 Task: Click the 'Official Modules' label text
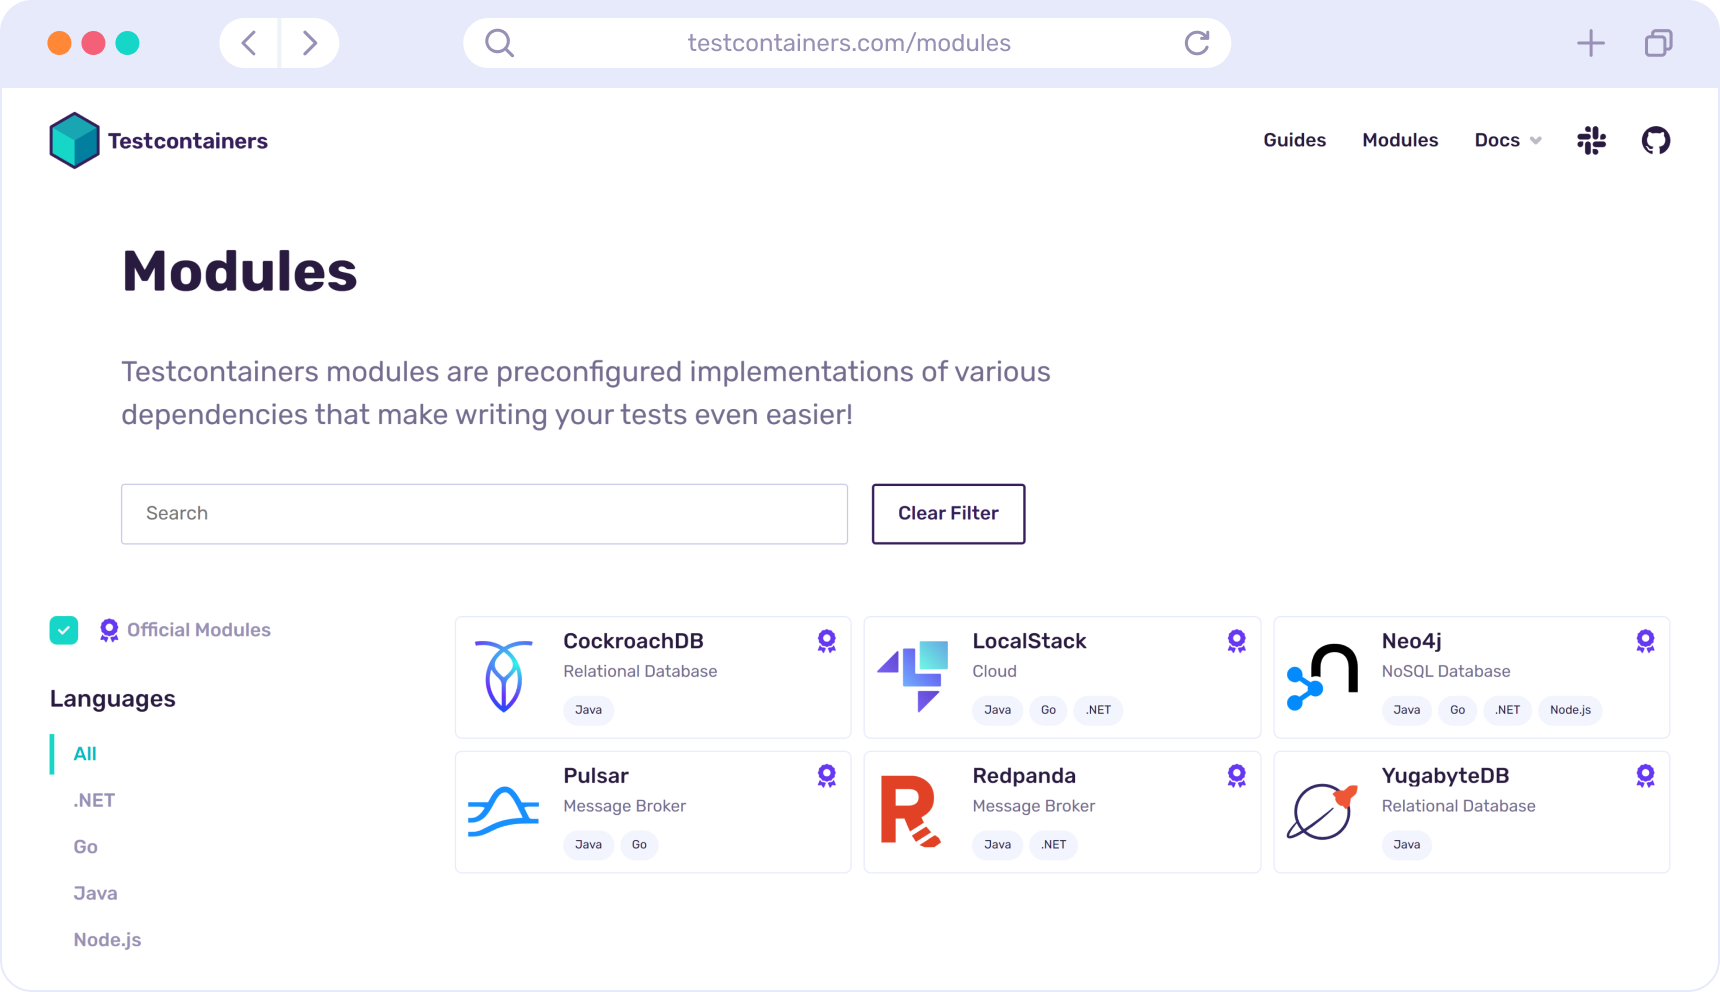[199, 630]
